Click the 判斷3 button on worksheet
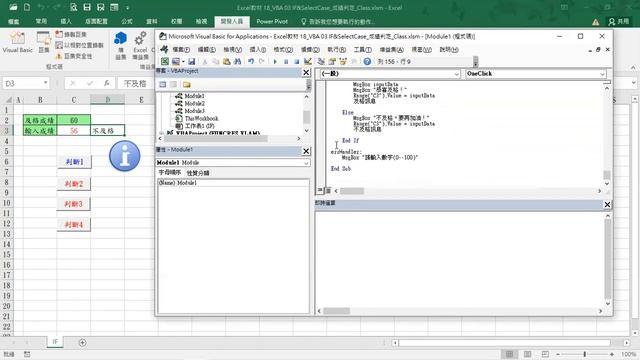 tap(74, 204)
